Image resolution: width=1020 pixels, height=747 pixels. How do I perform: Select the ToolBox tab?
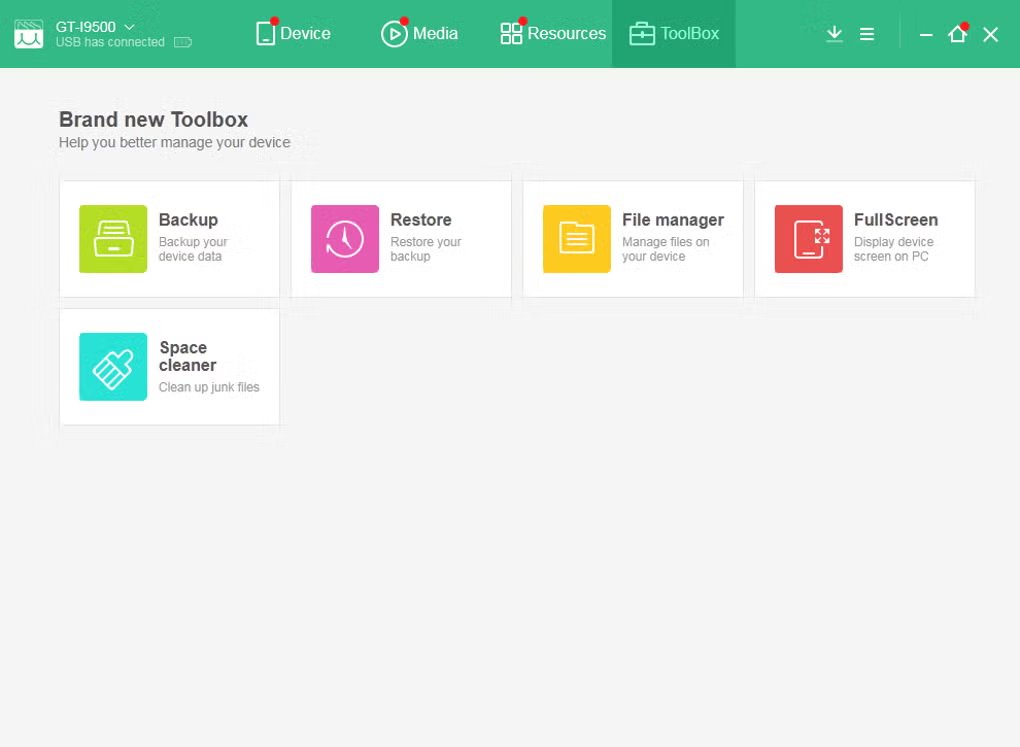674,34
